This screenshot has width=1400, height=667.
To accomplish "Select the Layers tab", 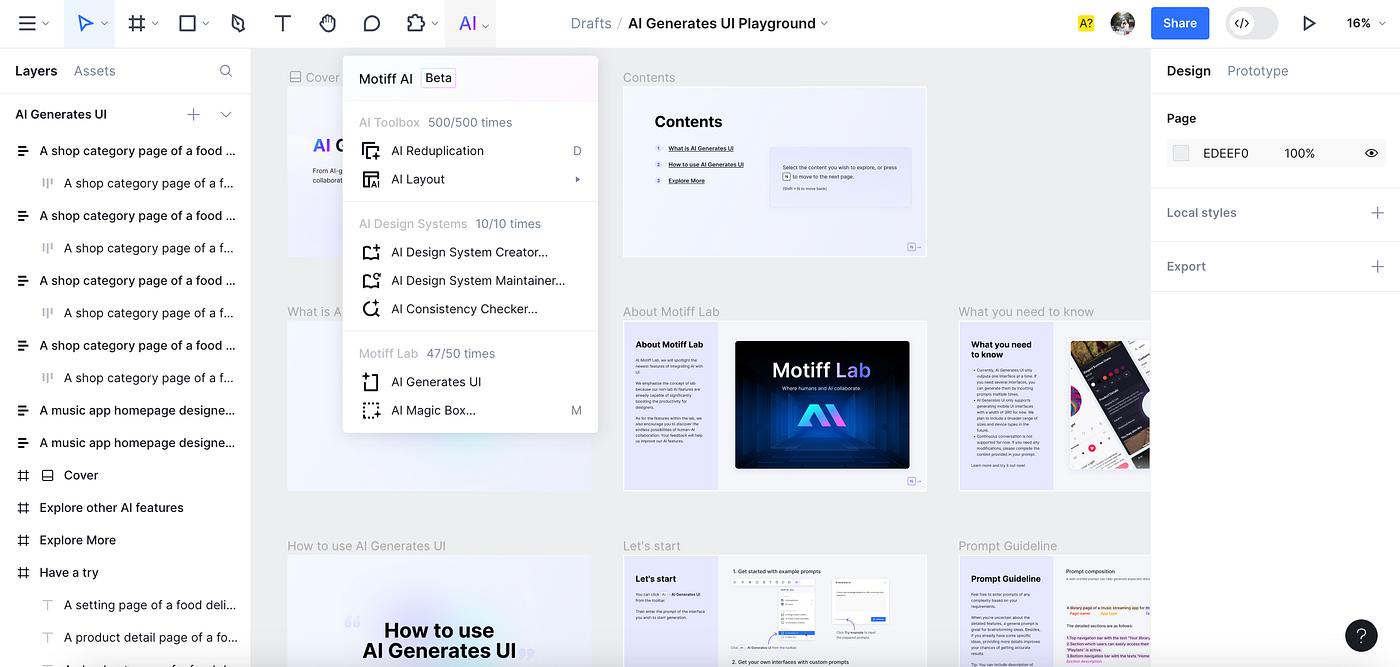I will [36, 71].
